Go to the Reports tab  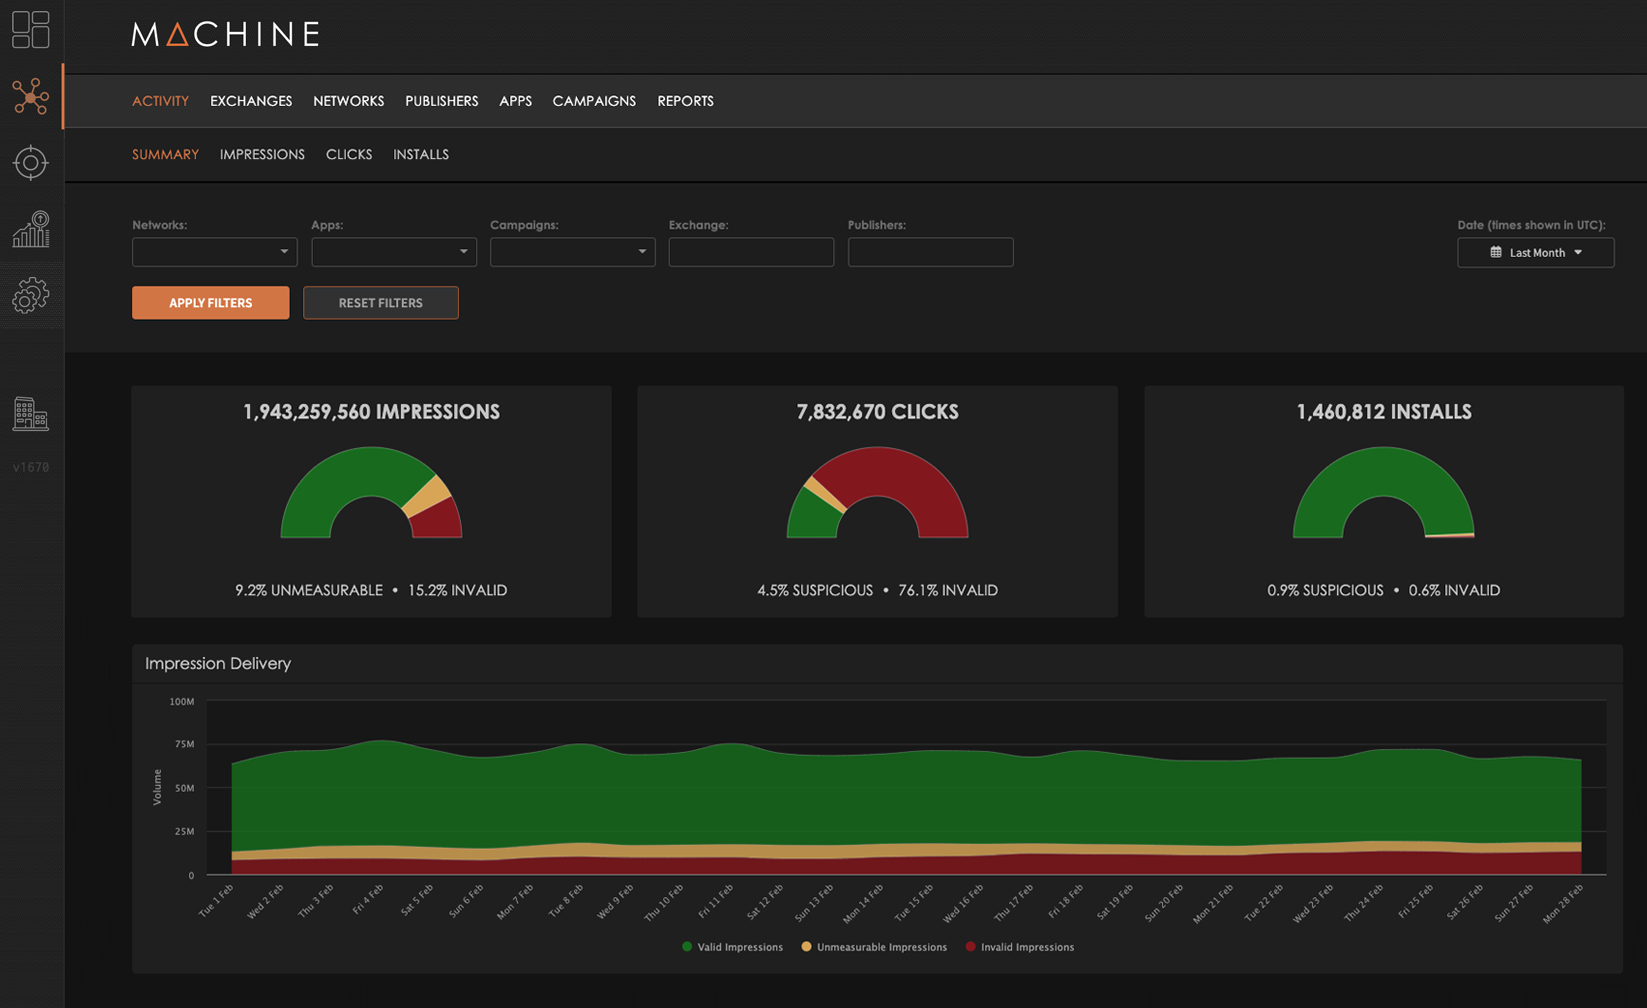click(x=685, y=101)
